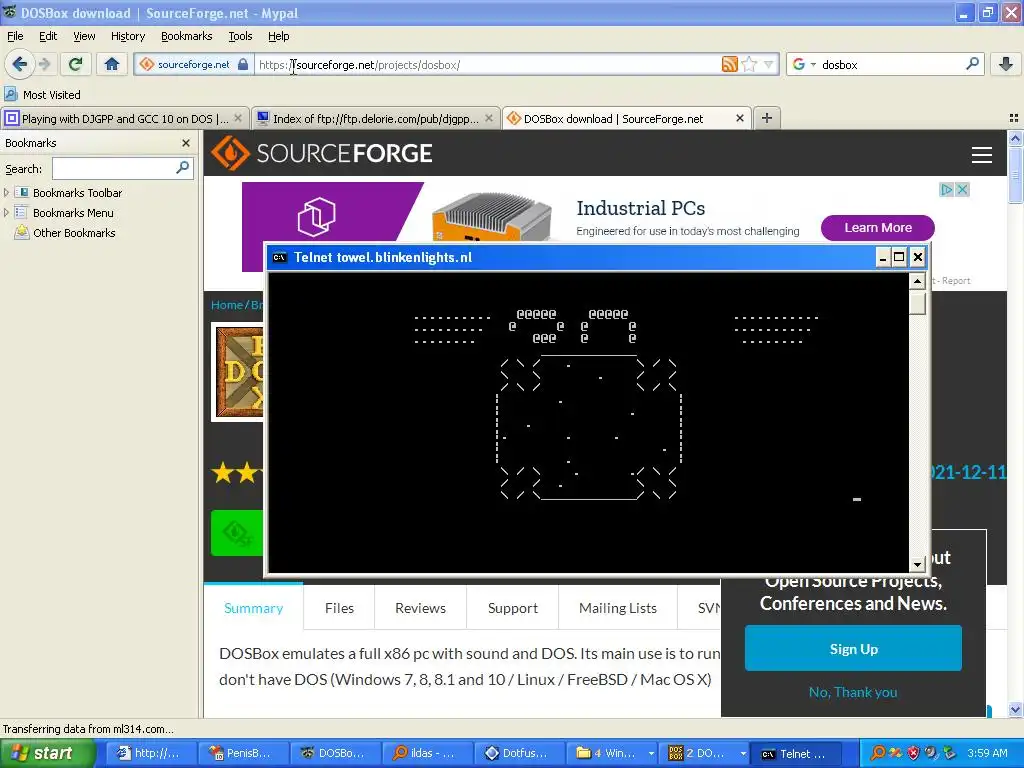Open the Mailing Lists tab
Image resolution: width=1024 pixels, height=768 pixels.
pyautogui.click(x=618, y=608)
